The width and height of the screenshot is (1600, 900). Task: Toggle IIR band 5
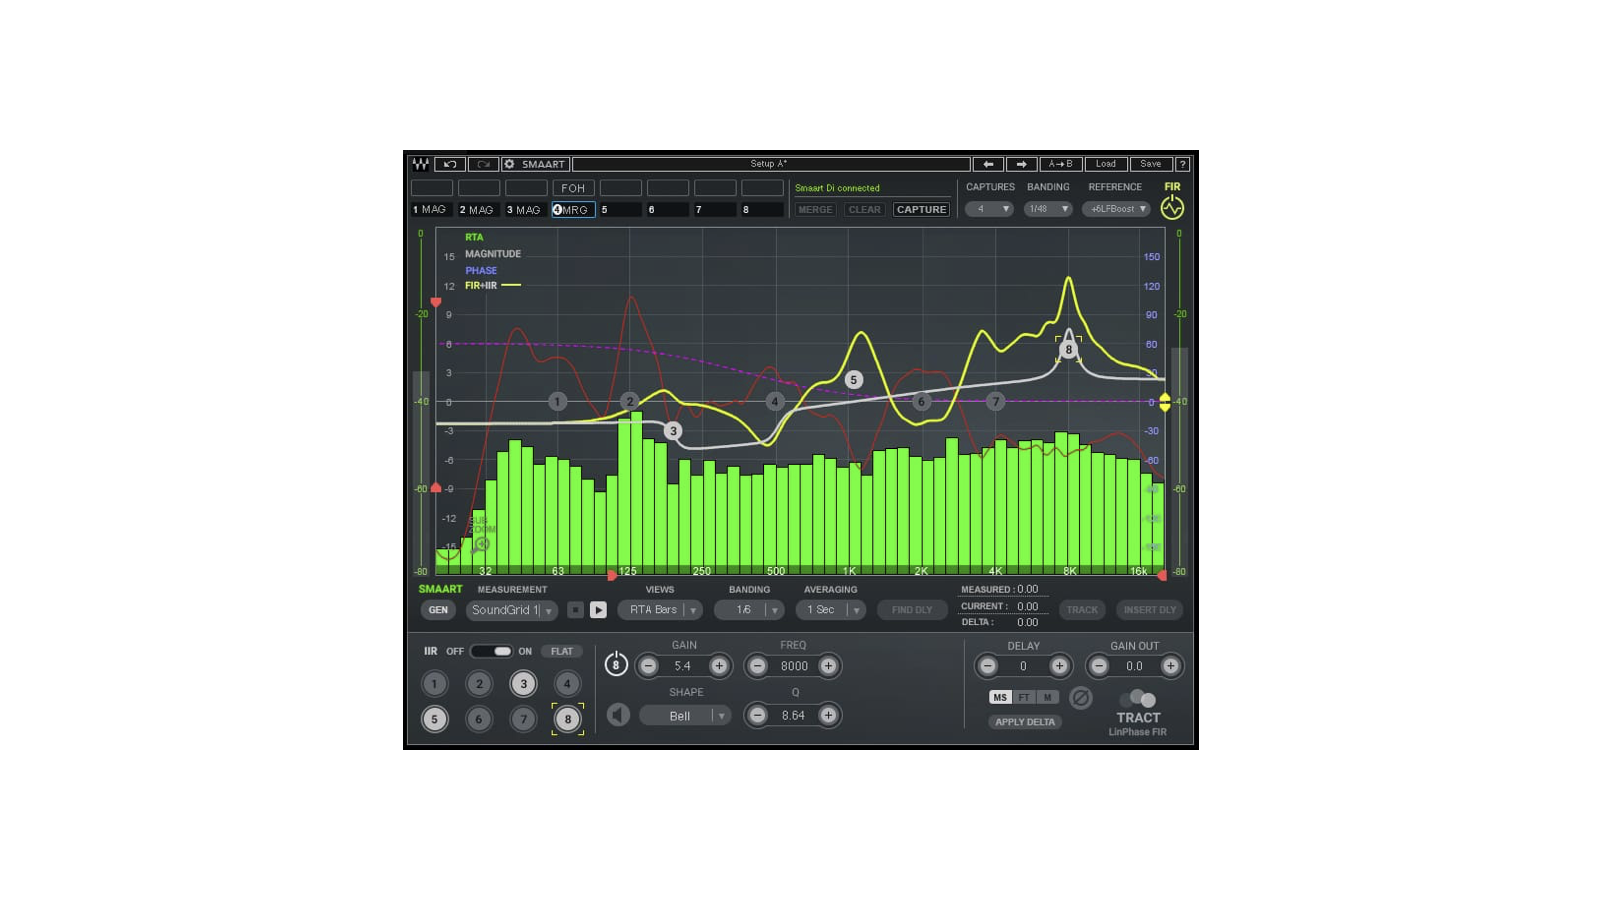click(434, 719)
